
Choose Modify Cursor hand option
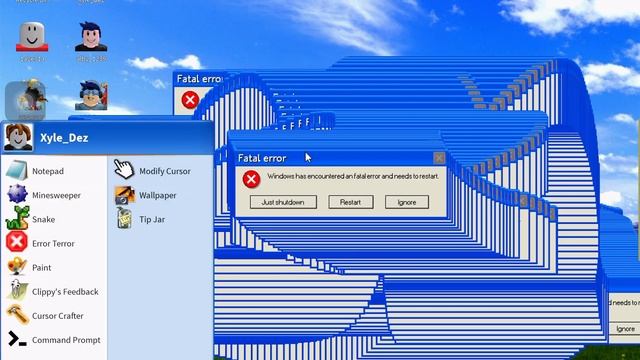pyautogui.click(x=152, y=171)
